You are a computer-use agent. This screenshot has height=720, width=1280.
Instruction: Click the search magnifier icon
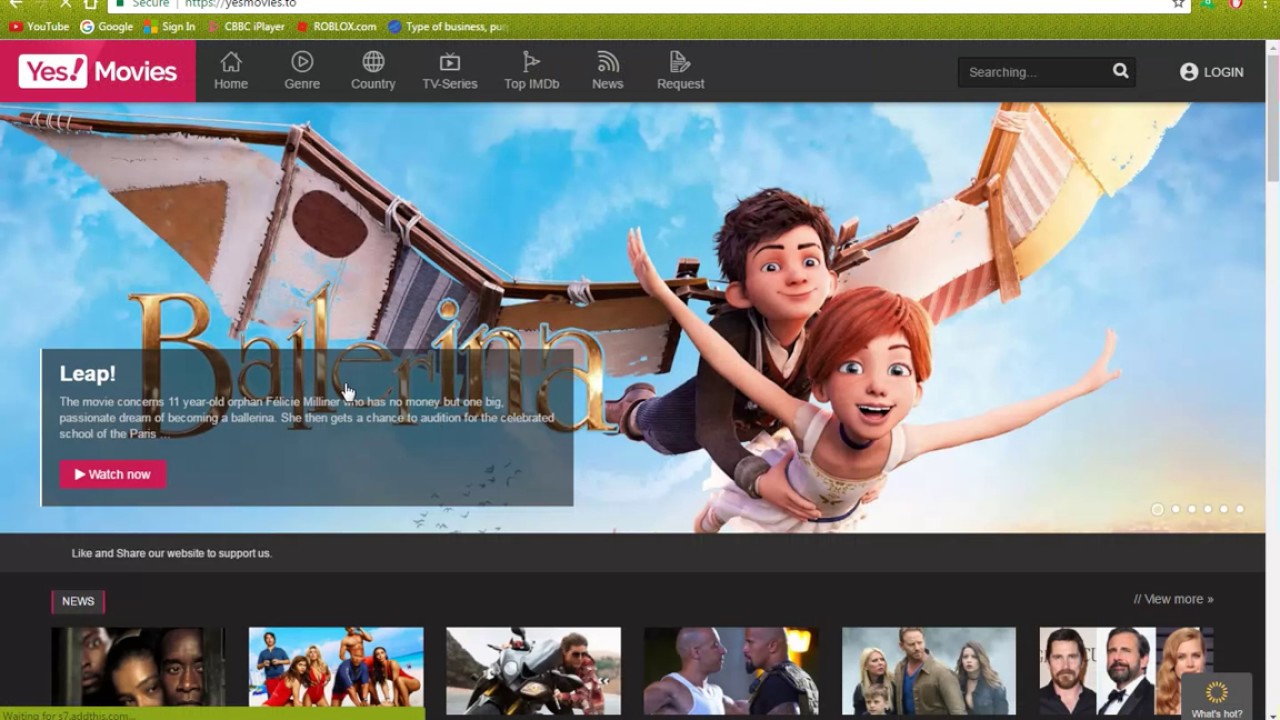click(1121, 71)
